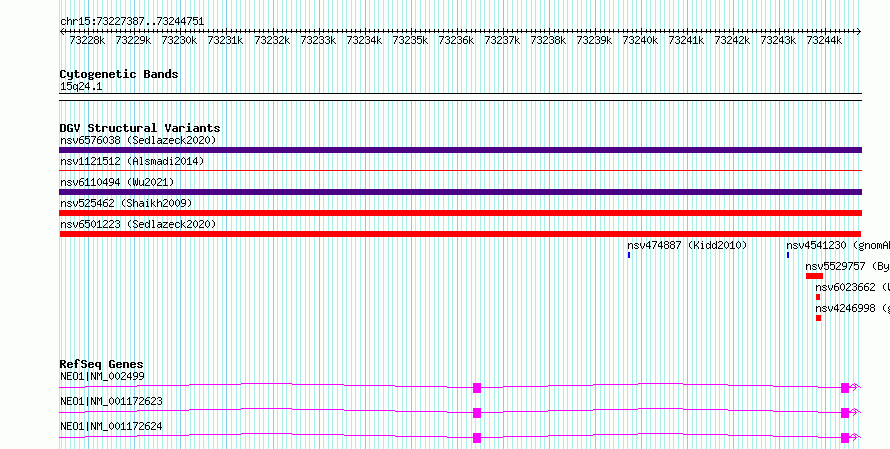Screen dimensions: 890x449
Task: Click ruler position 73228k
Action: [x=87, y=40]
